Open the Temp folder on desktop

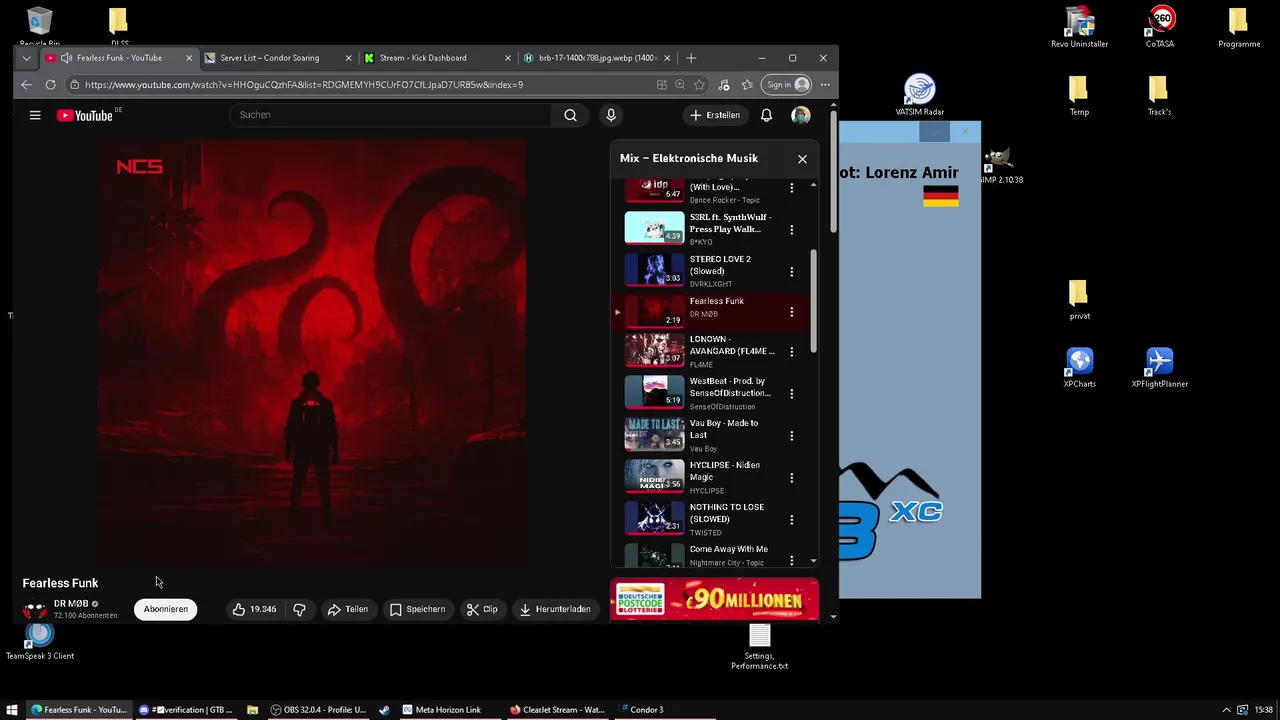coord(1079,95)
